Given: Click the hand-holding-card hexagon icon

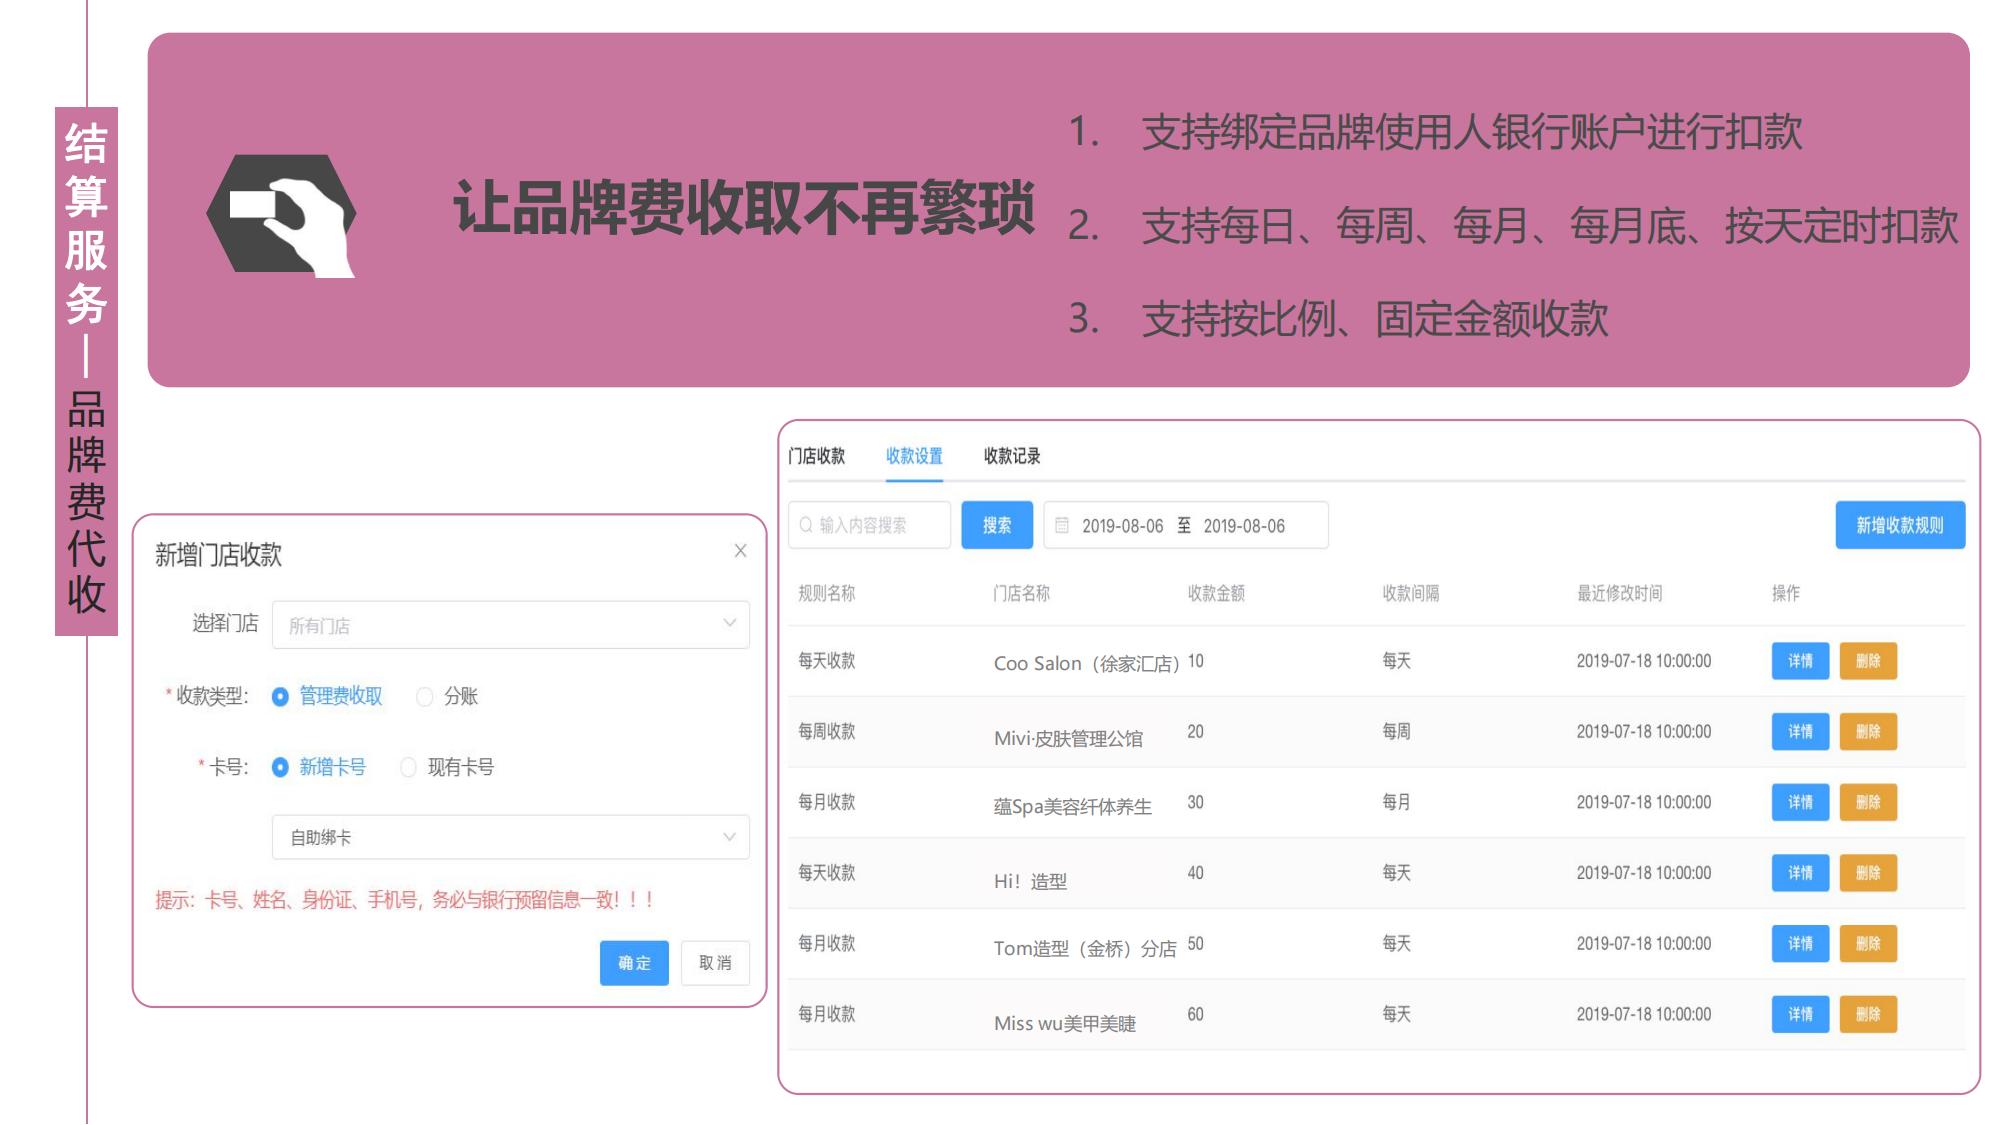Looking at the screenshot, I should tap(281, 214).
